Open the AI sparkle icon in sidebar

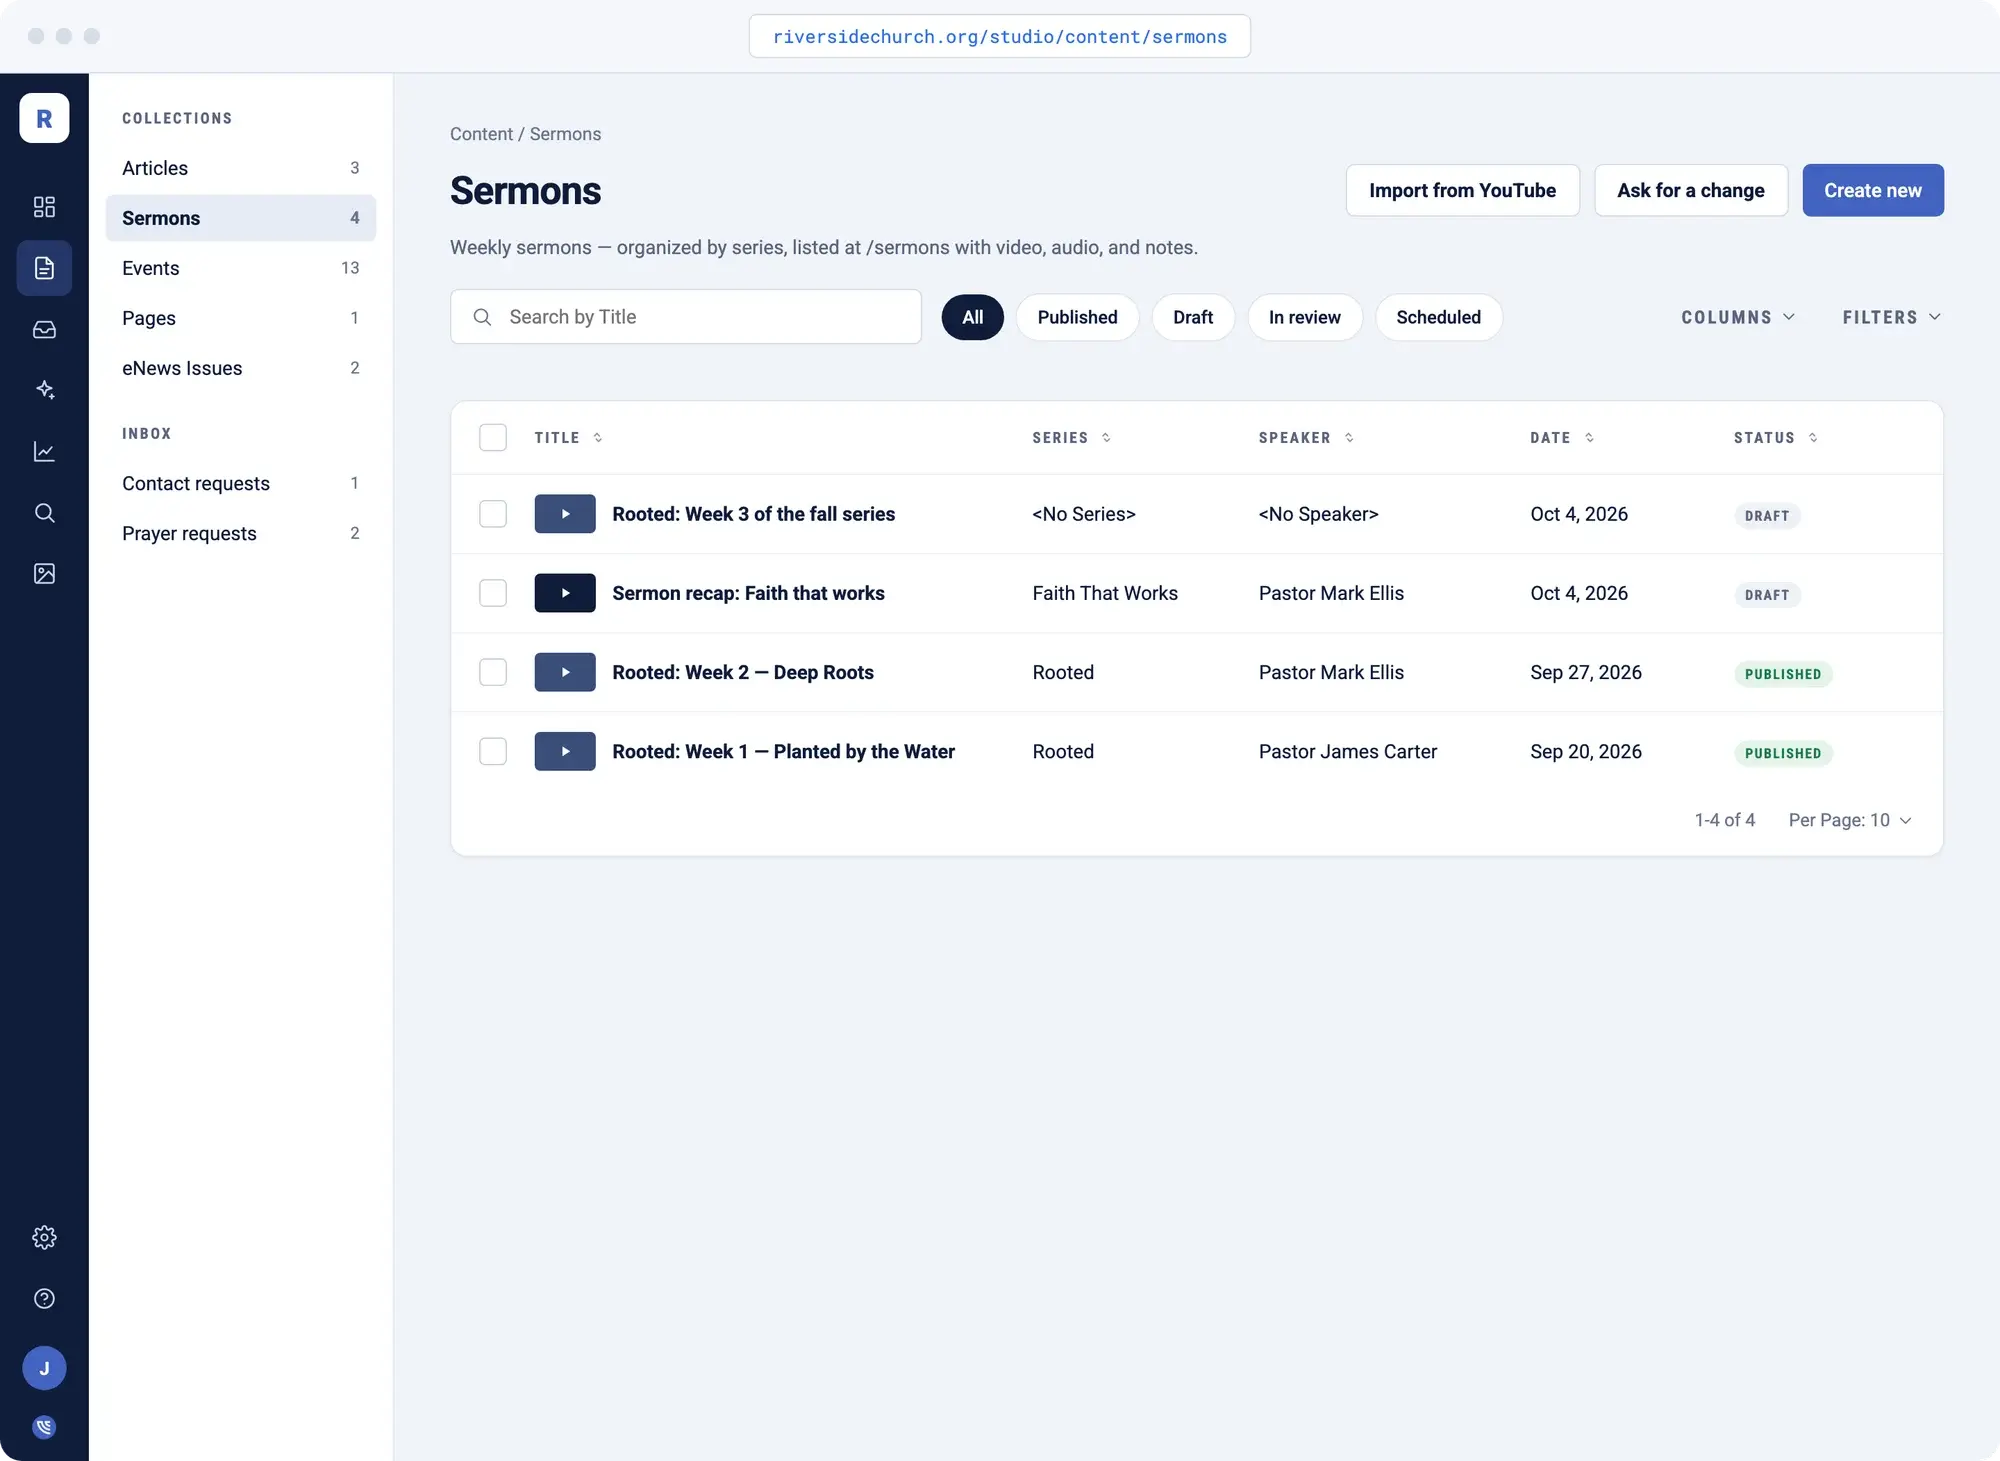click(44, 390)
